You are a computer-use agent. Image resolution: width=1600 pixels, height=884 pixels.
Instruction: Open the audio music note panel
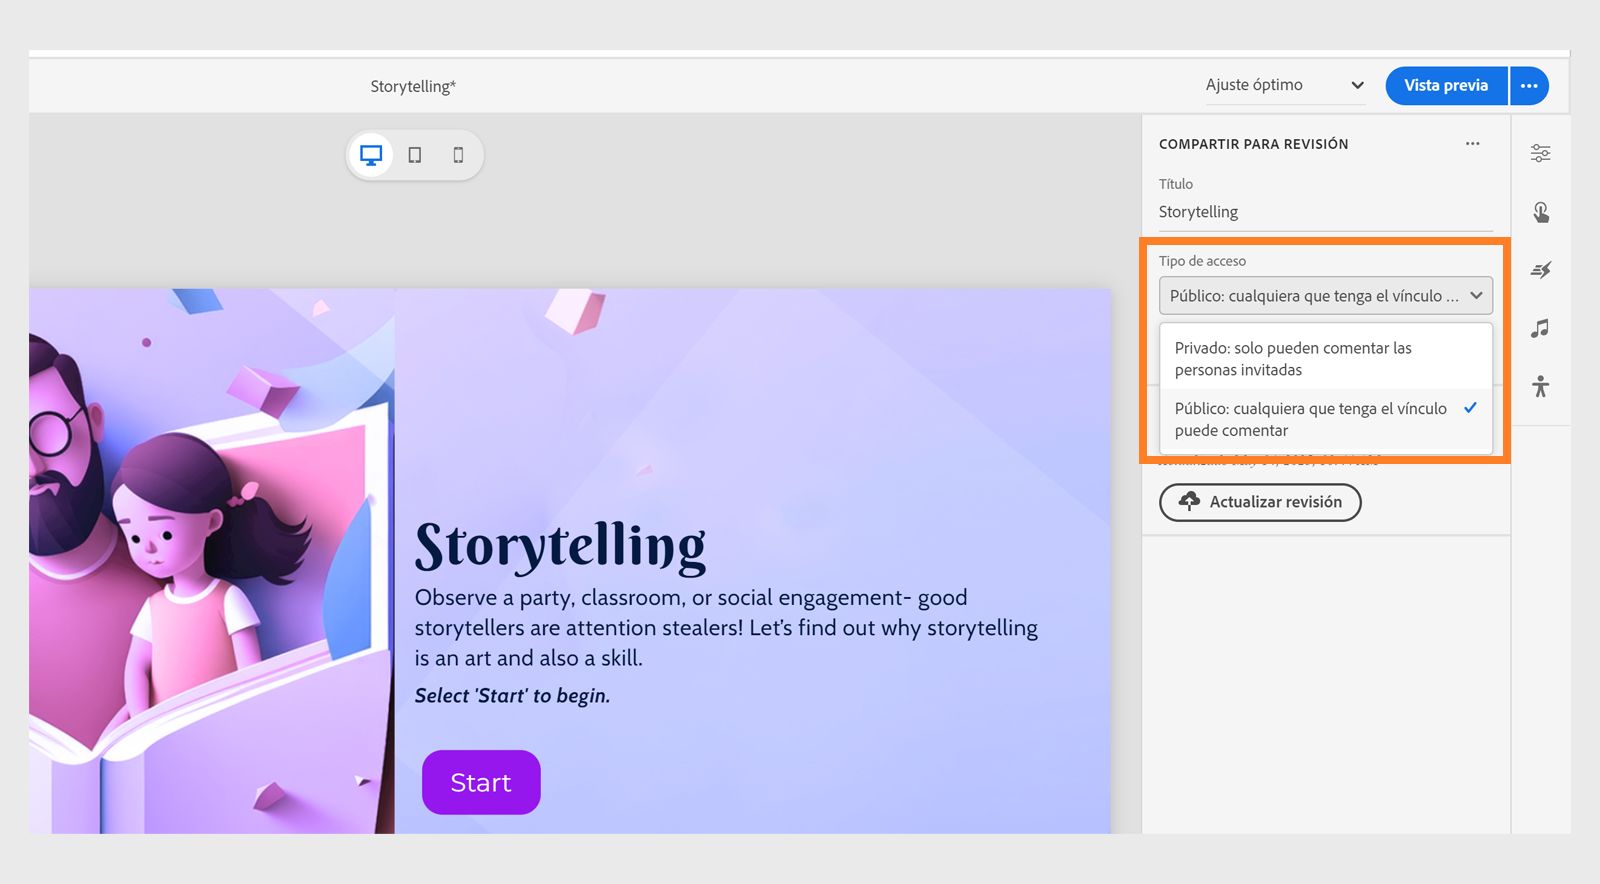1540,328
